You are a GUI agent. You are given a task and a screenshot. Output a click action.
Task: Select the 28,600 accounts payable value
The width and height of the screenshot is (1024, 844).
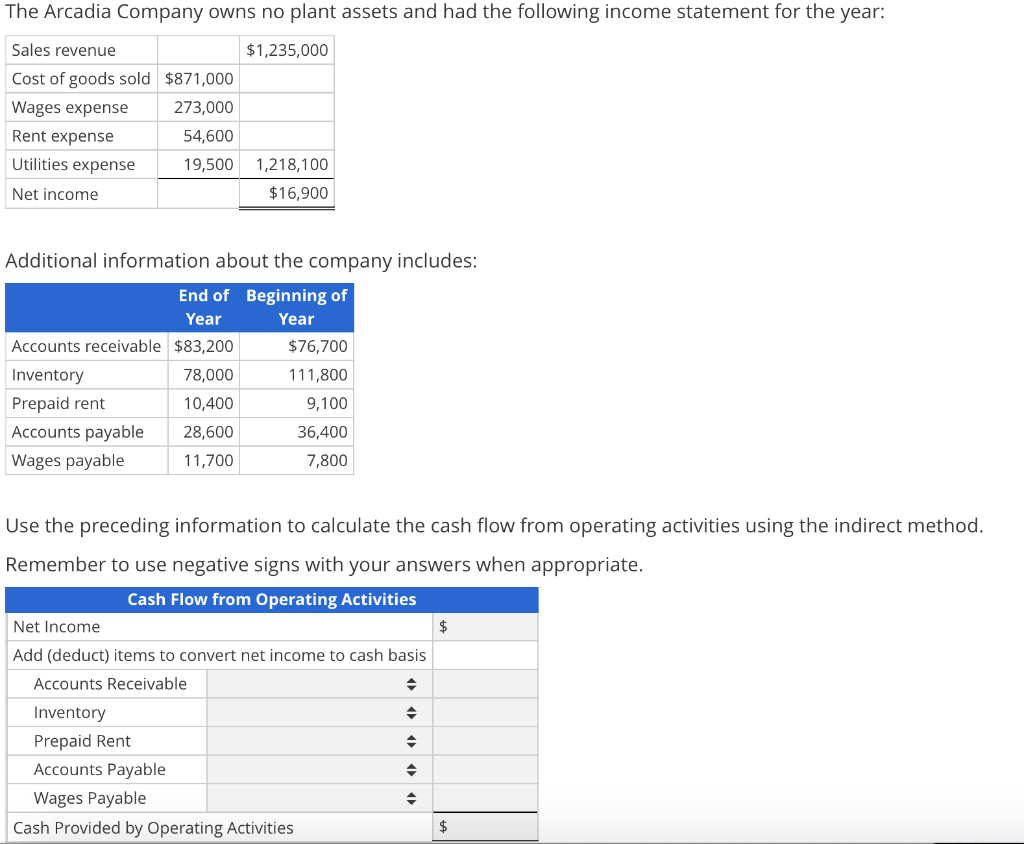[208, 432]
